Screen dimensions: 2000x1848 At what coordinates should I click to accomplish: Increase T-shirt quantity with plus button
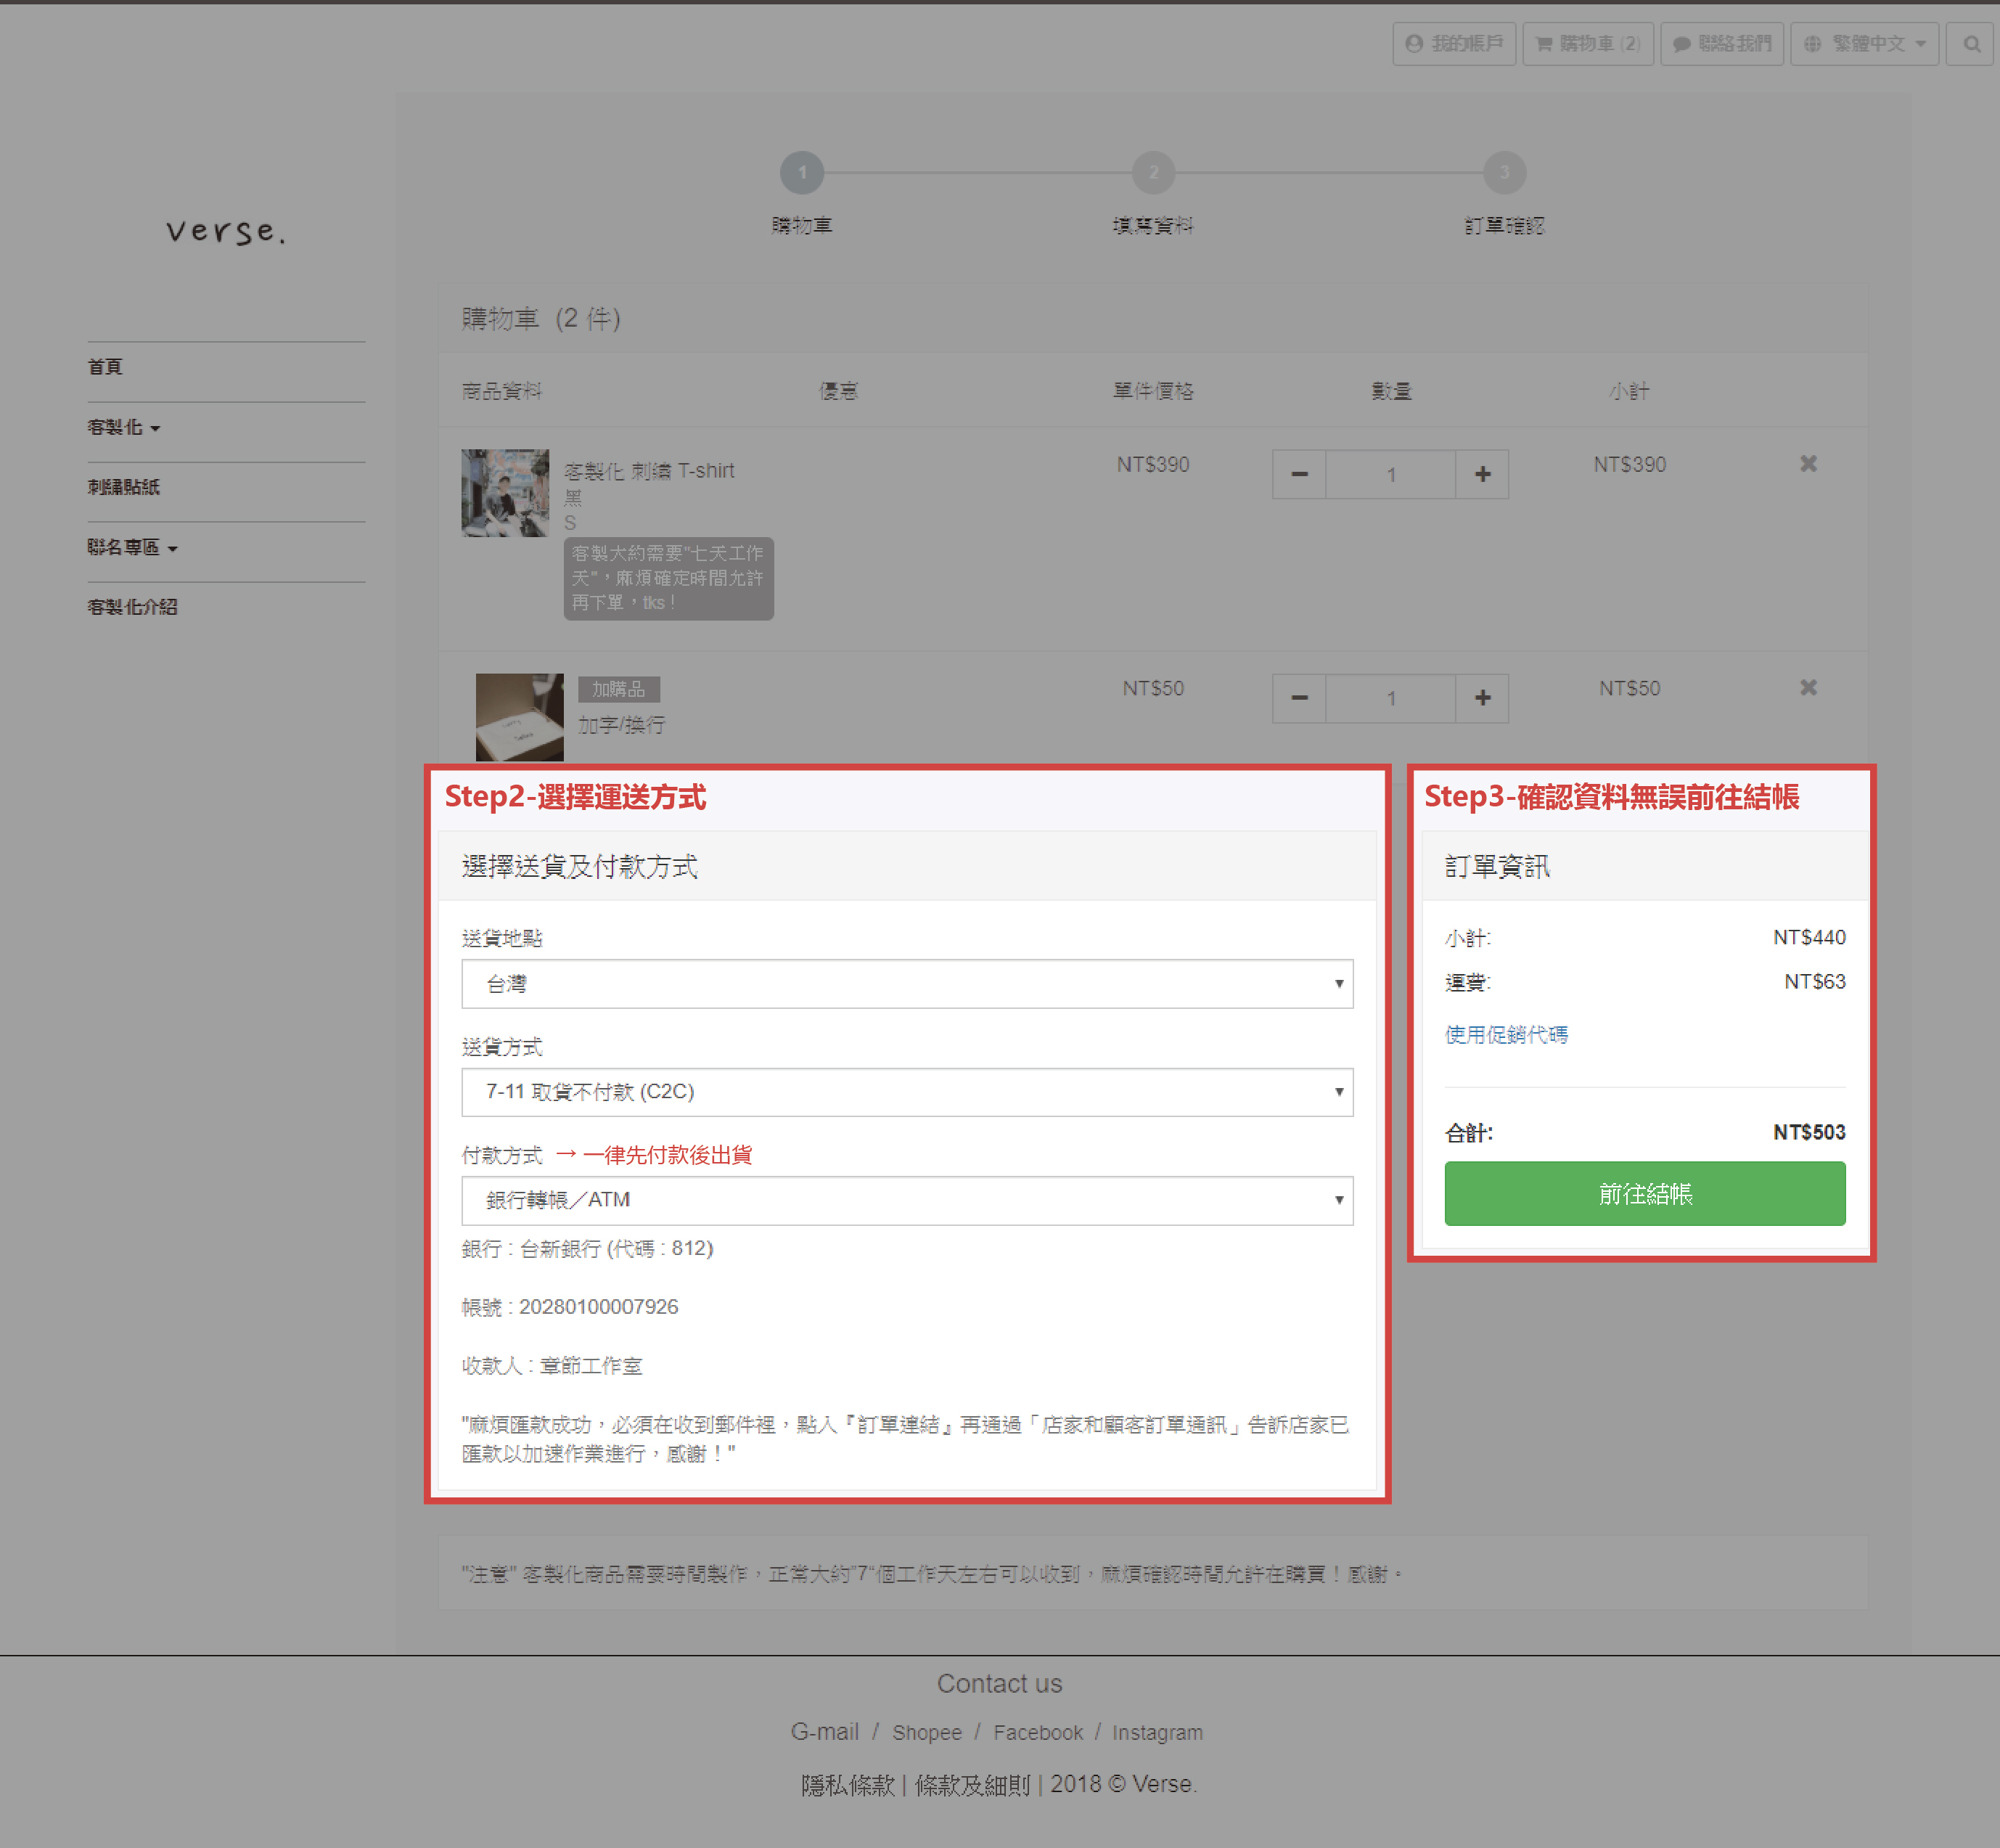[x=1482, y=474]
